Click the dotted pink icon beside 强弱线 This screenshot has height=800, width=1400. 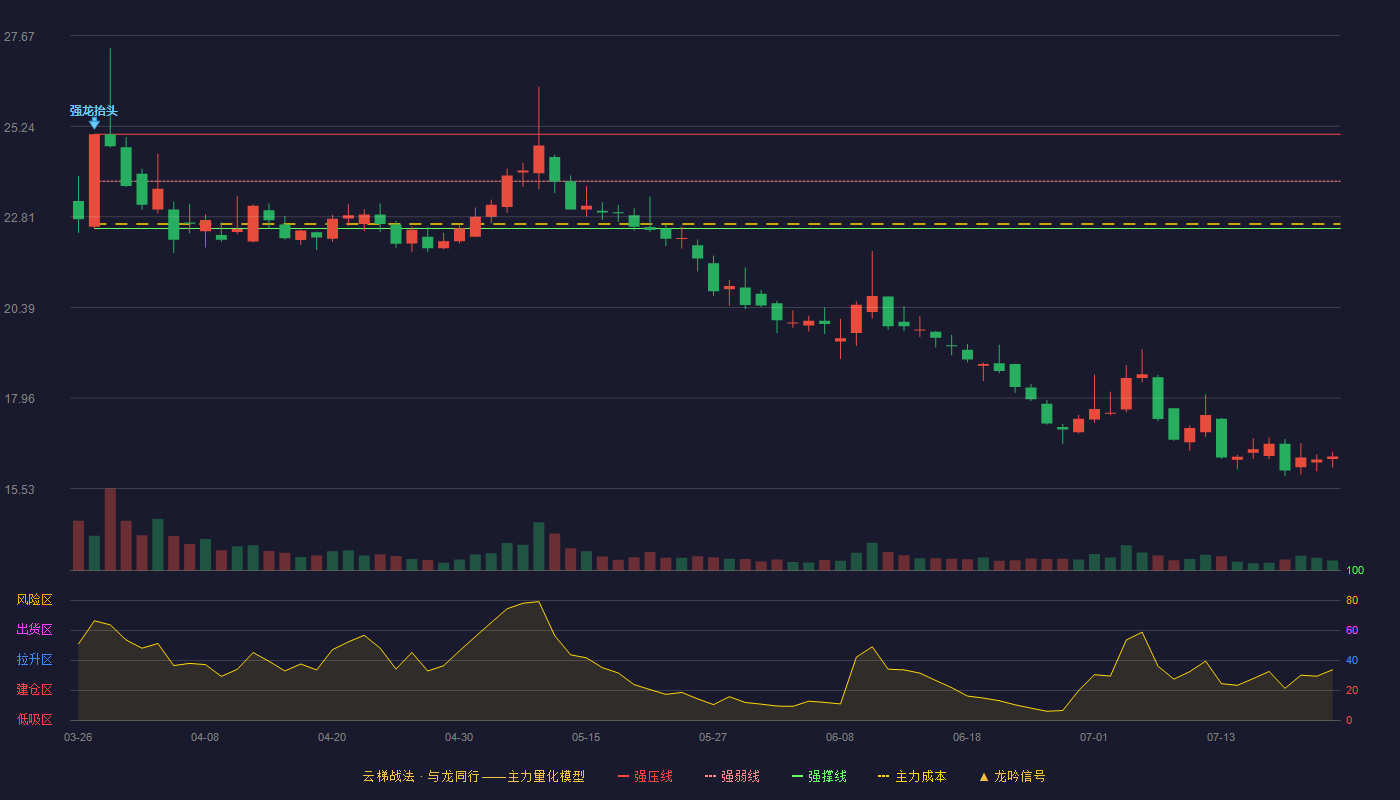[710, 776]
